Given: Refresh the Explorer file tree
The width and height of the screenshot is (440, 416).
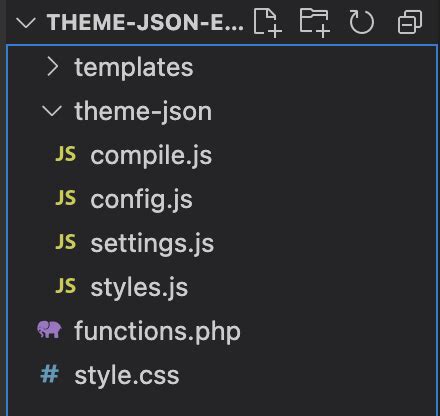Looking at the screenshot, I should coord(361,22).
